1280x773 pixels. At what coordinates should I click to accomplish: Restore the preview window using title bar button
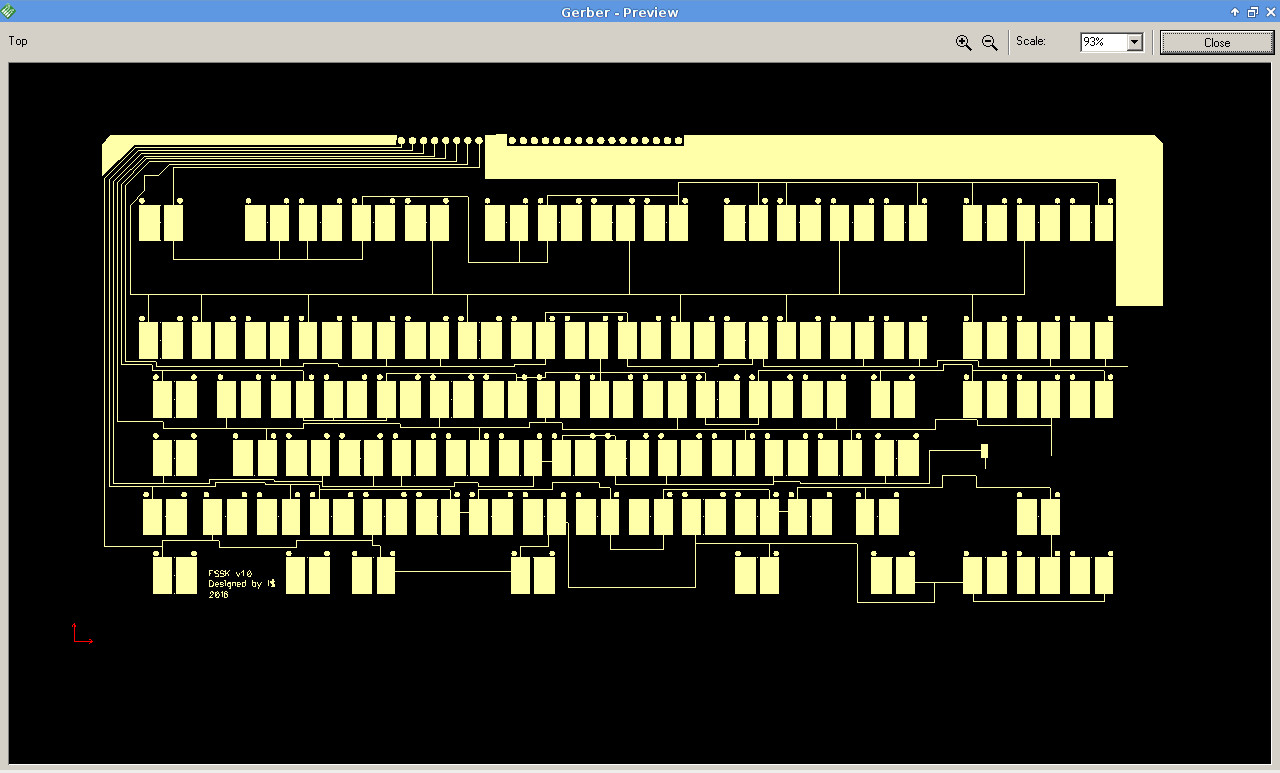[1252, 12]
